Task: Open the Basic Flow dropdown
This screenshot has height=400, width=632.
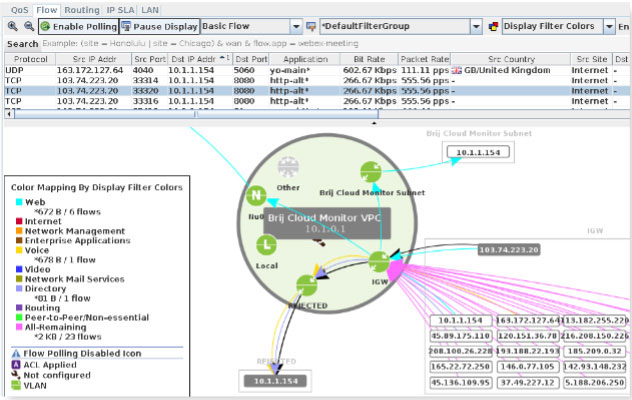Action: (x=295, y=26)
